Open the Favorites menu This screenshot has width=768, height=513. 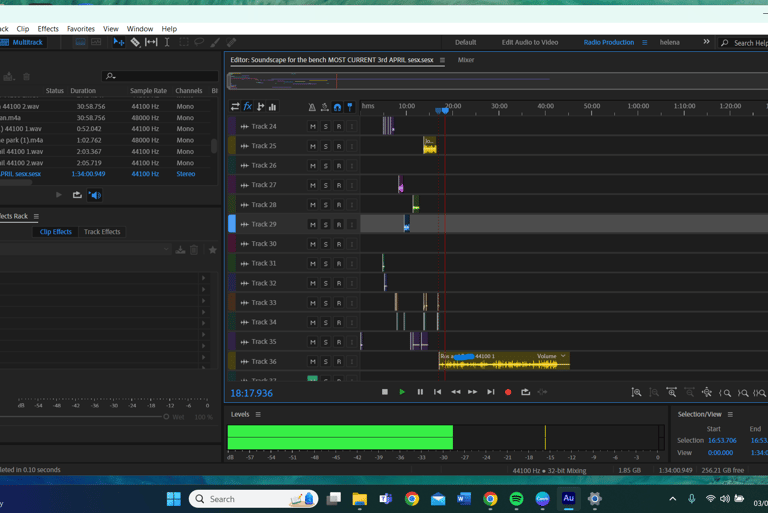pyautogui.click(x=80, y=29)
